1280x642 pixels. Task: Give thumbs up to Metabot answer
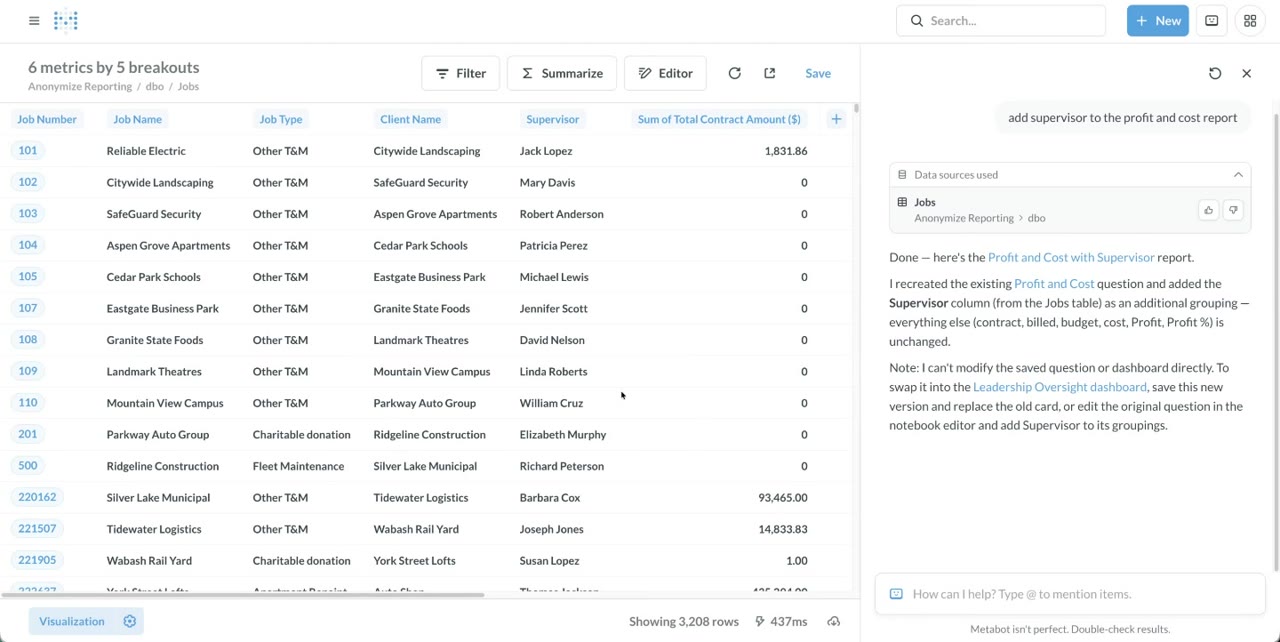pos(1208,210)
